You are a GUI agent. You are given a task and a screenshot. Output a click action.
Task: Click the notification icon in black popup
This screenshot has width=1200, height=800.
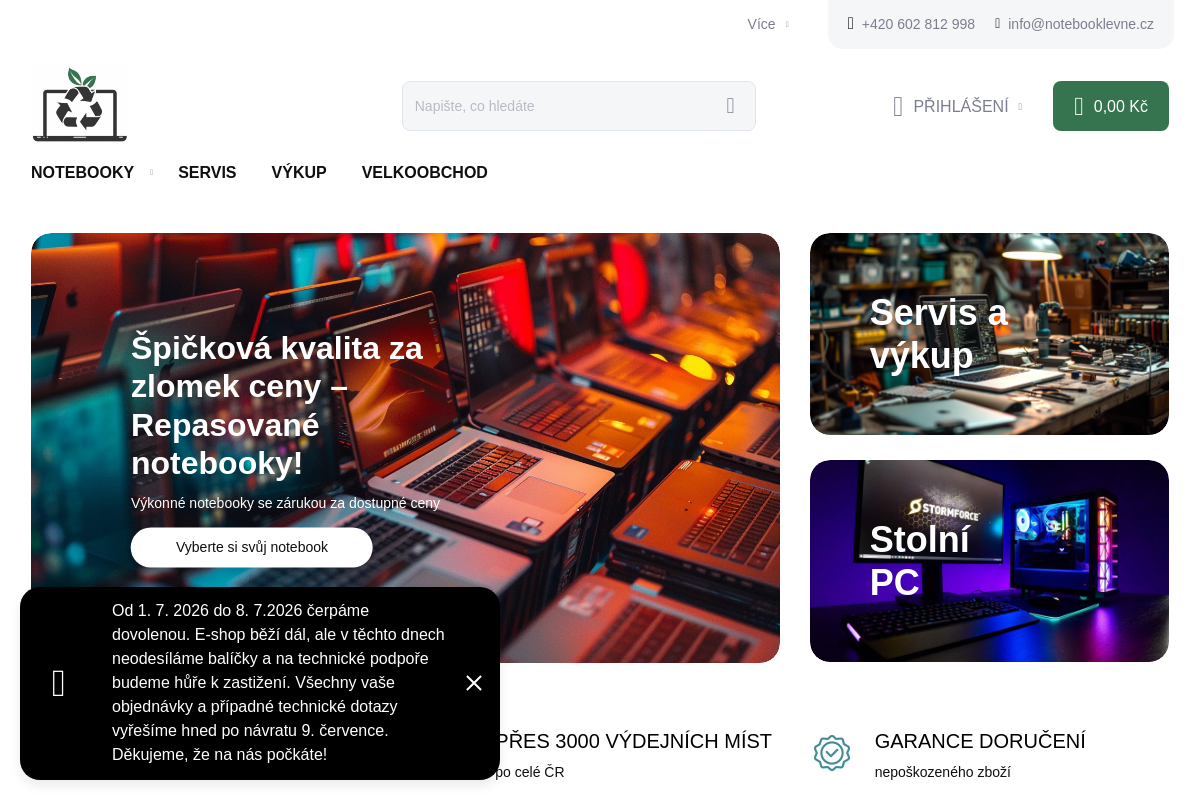(x=59, y=683)
